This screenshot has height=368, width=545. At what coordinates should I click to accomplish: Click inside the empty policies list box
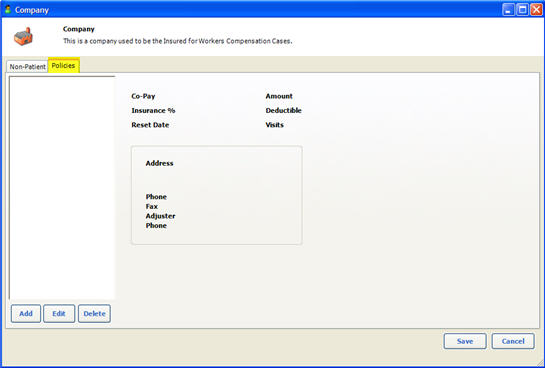point(62,188)
